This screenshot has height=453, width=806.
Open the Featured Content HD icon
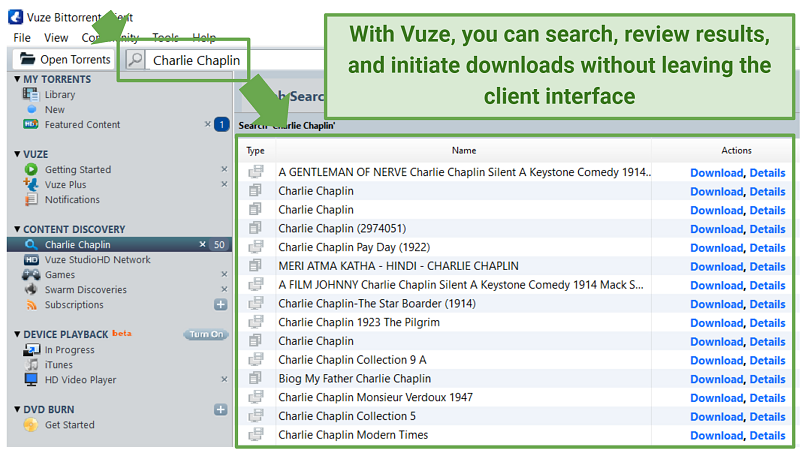point(31,124)
